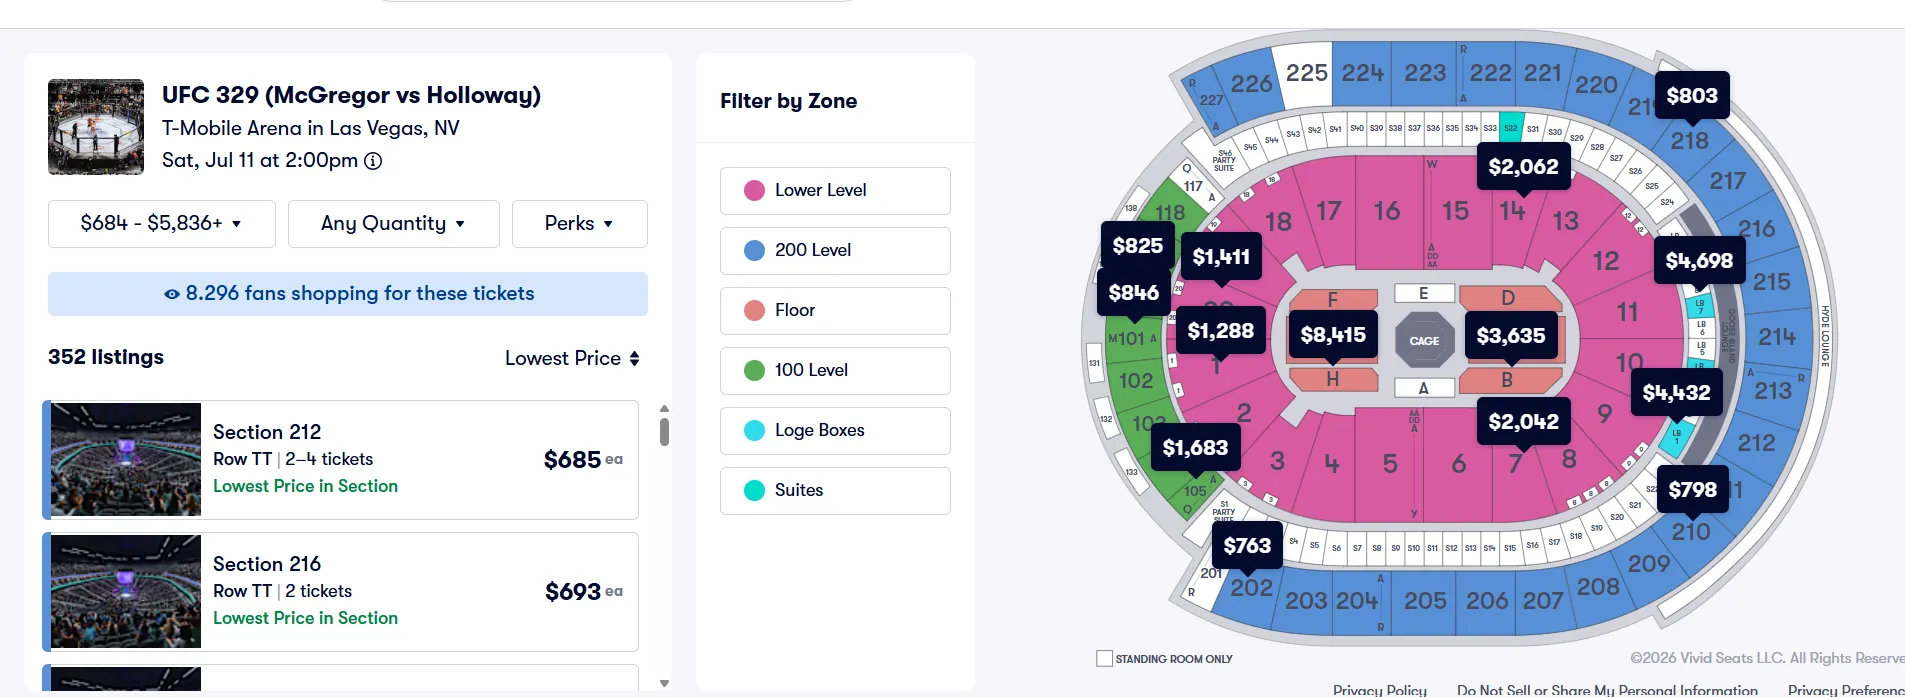Change the Lowest Price sort order

[572, 358]
